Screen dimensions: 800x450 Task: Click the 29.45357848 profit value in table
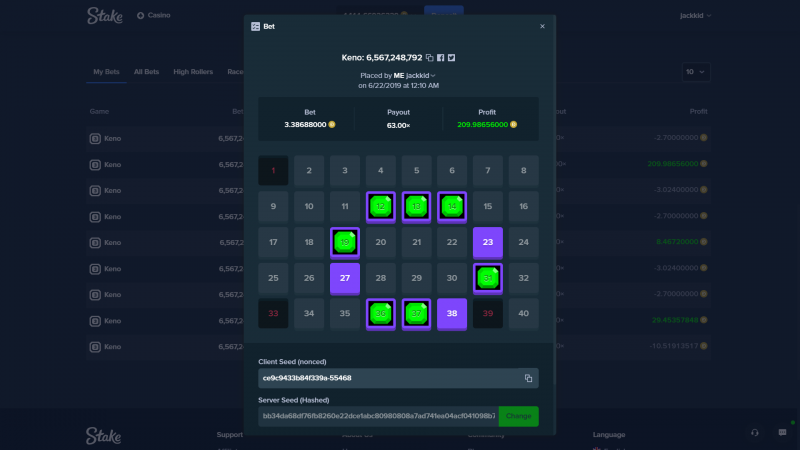click(675, 320)
